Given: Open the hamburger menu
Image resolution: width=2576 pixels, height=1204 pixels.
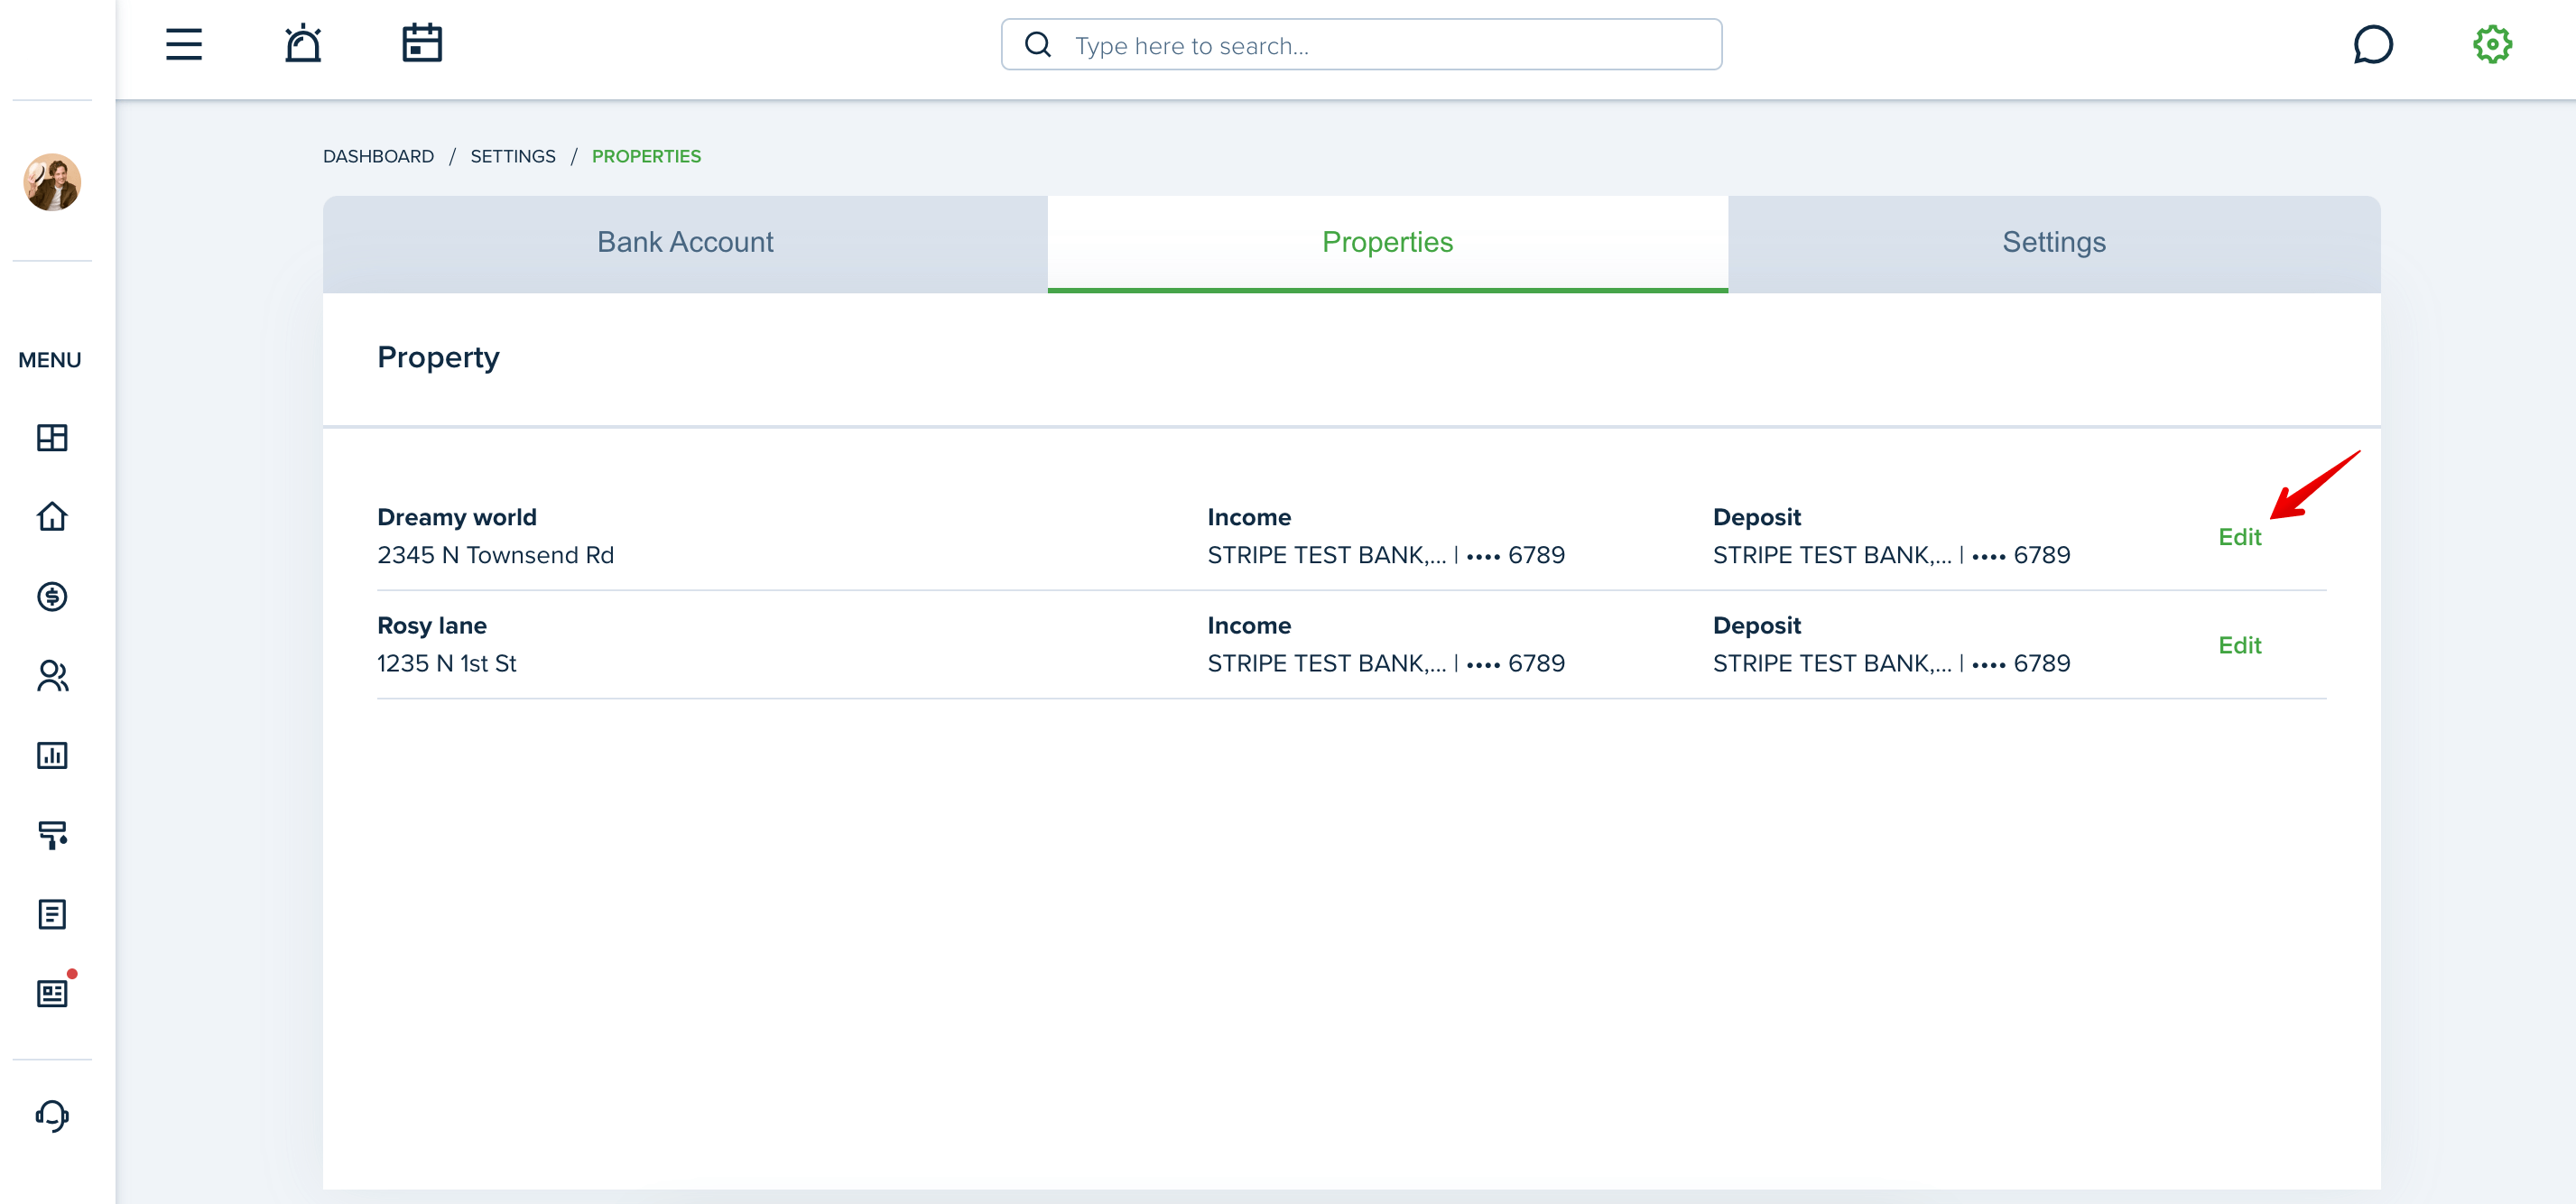Looking at the screenshot, I should tap(183, 44).
